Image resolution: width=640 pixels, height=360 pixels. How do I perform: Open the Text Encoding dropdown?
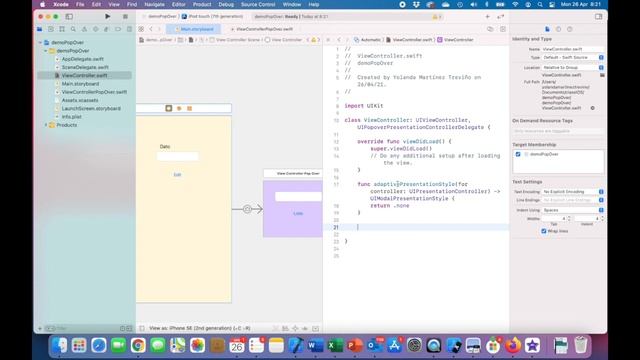point(573,191)
